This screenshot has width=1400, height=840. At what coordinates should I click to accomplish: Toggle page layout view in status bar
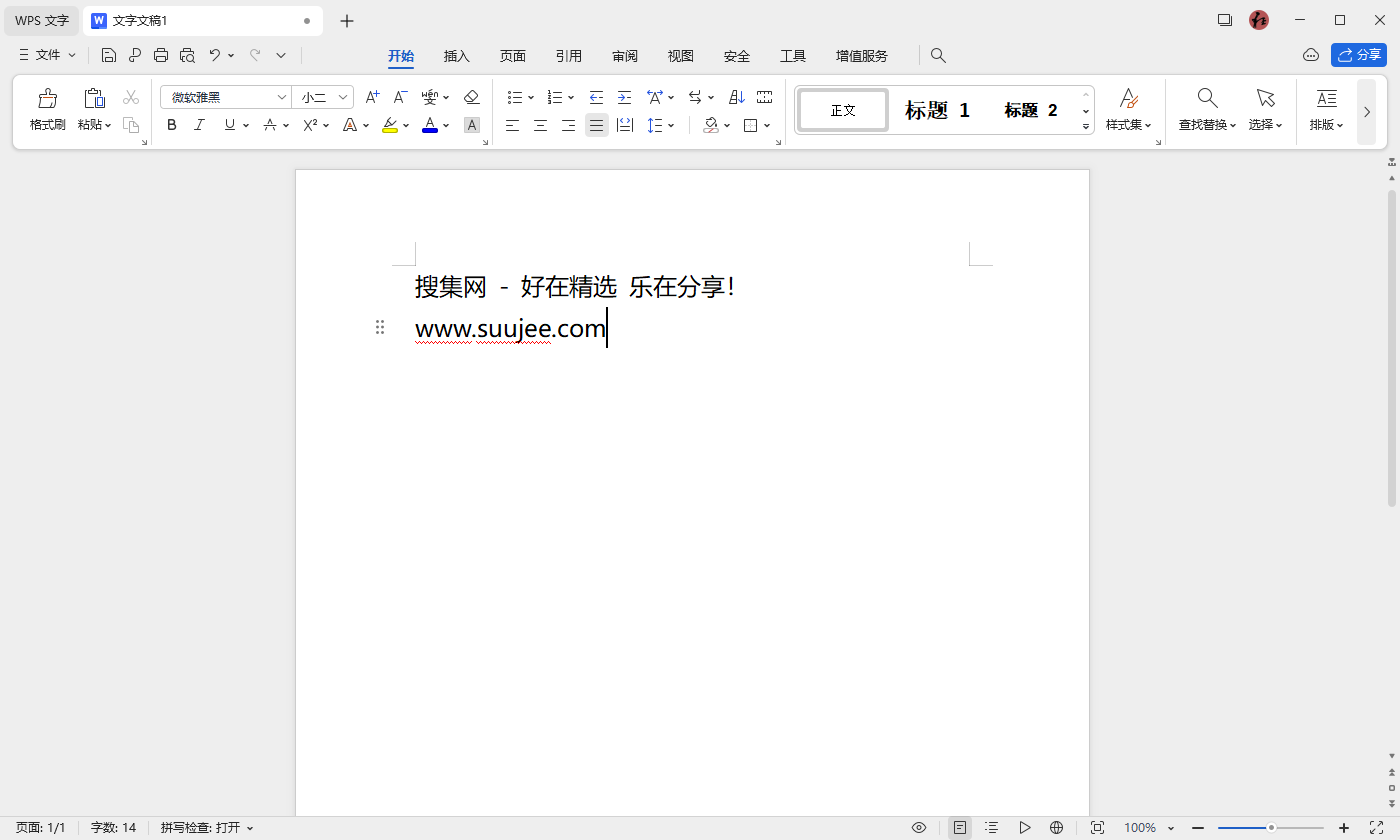click(x=960, y=828)
